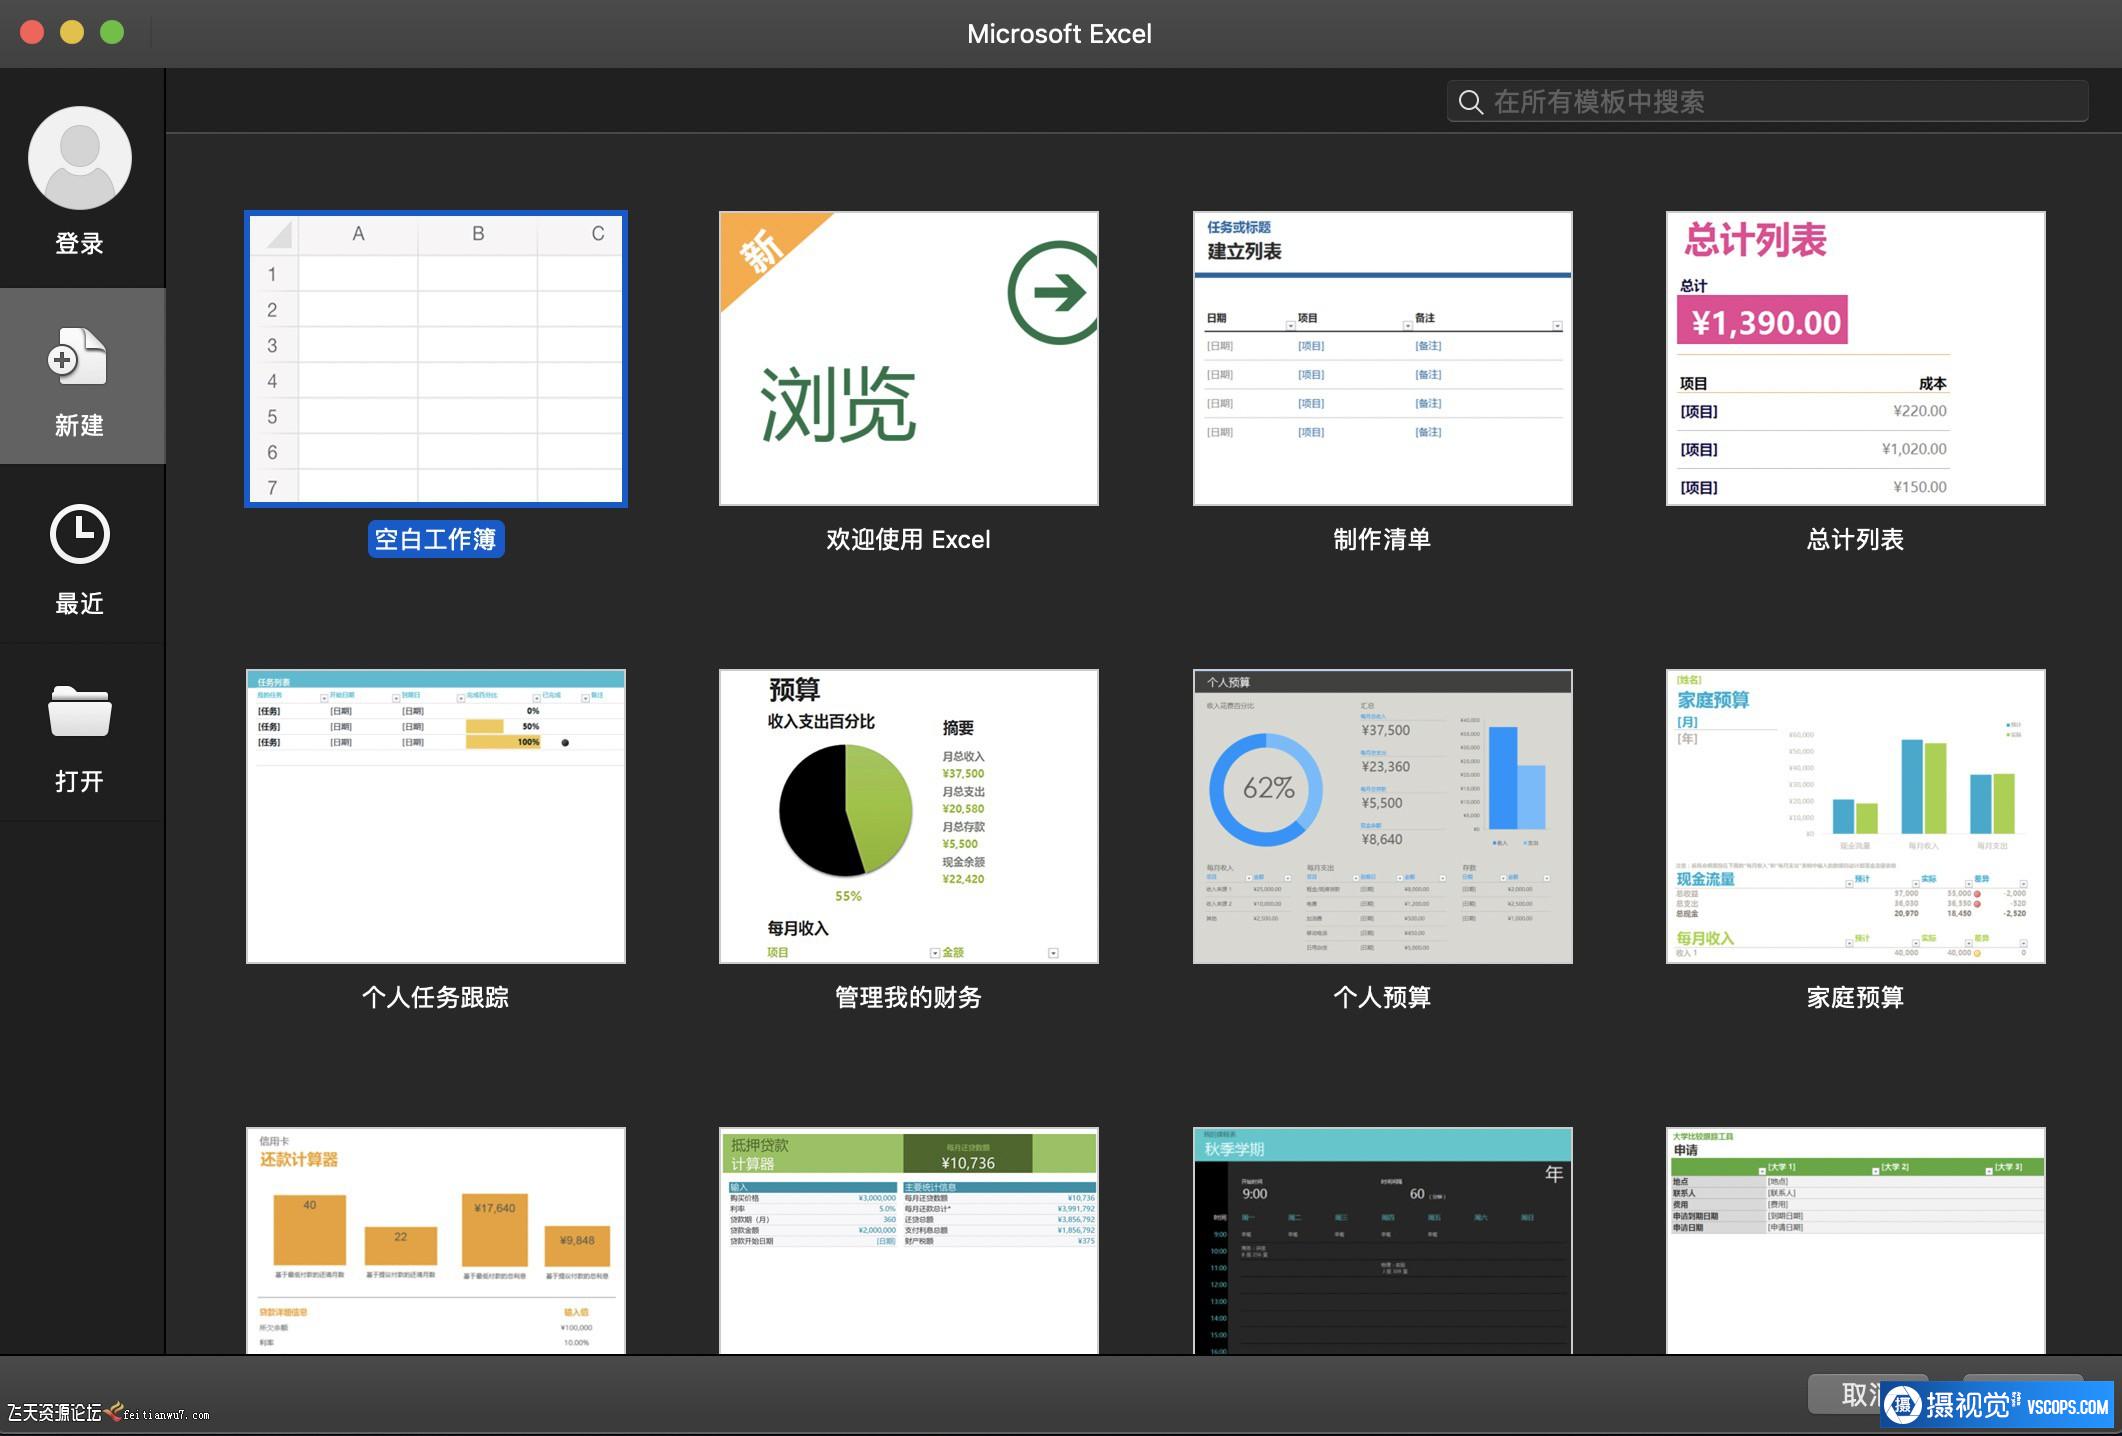
Task: Open the Recent clock icon
Action: pyautogui.click(x=80, y=534)
